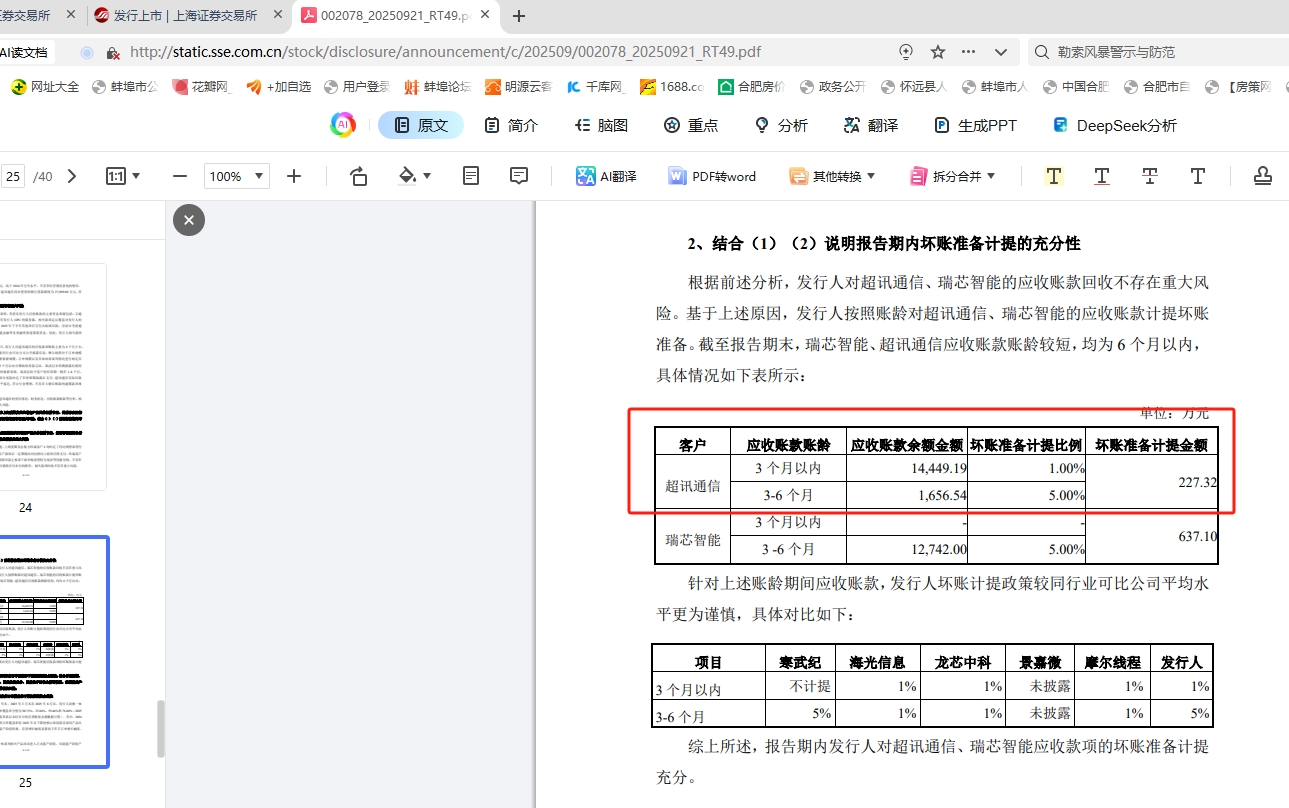
Task: Select page 24 thumbnail
Action: 52,377
